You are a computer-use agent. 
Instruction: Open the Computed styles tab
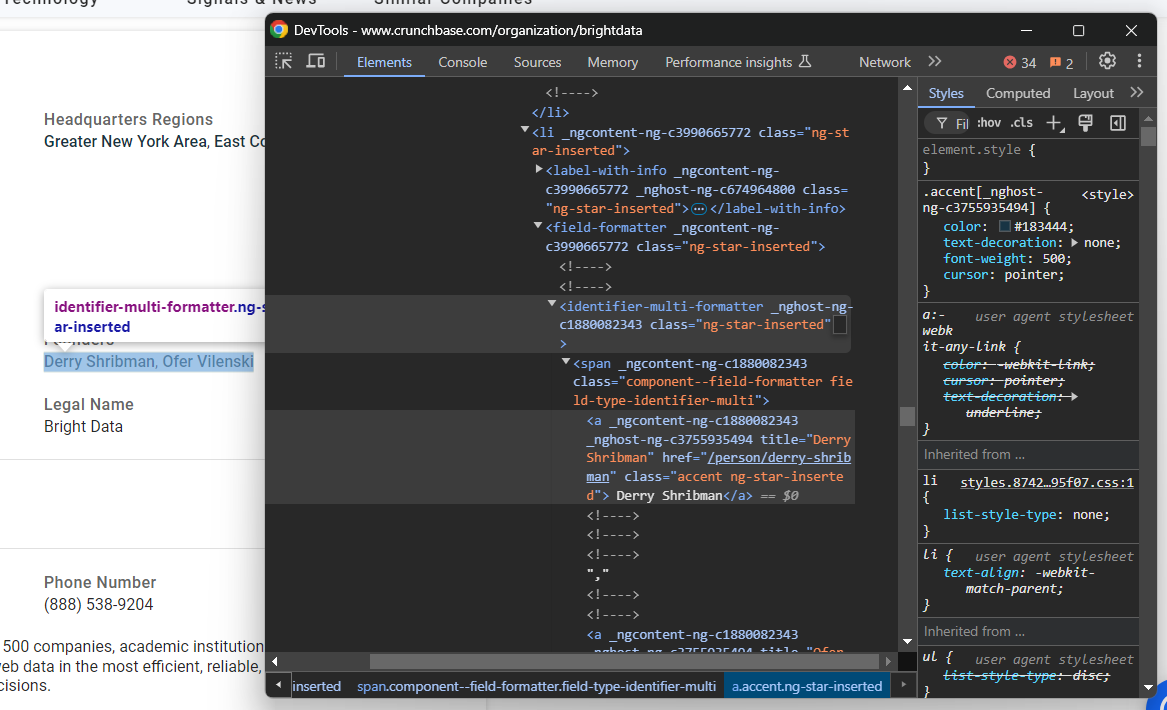1018,93
